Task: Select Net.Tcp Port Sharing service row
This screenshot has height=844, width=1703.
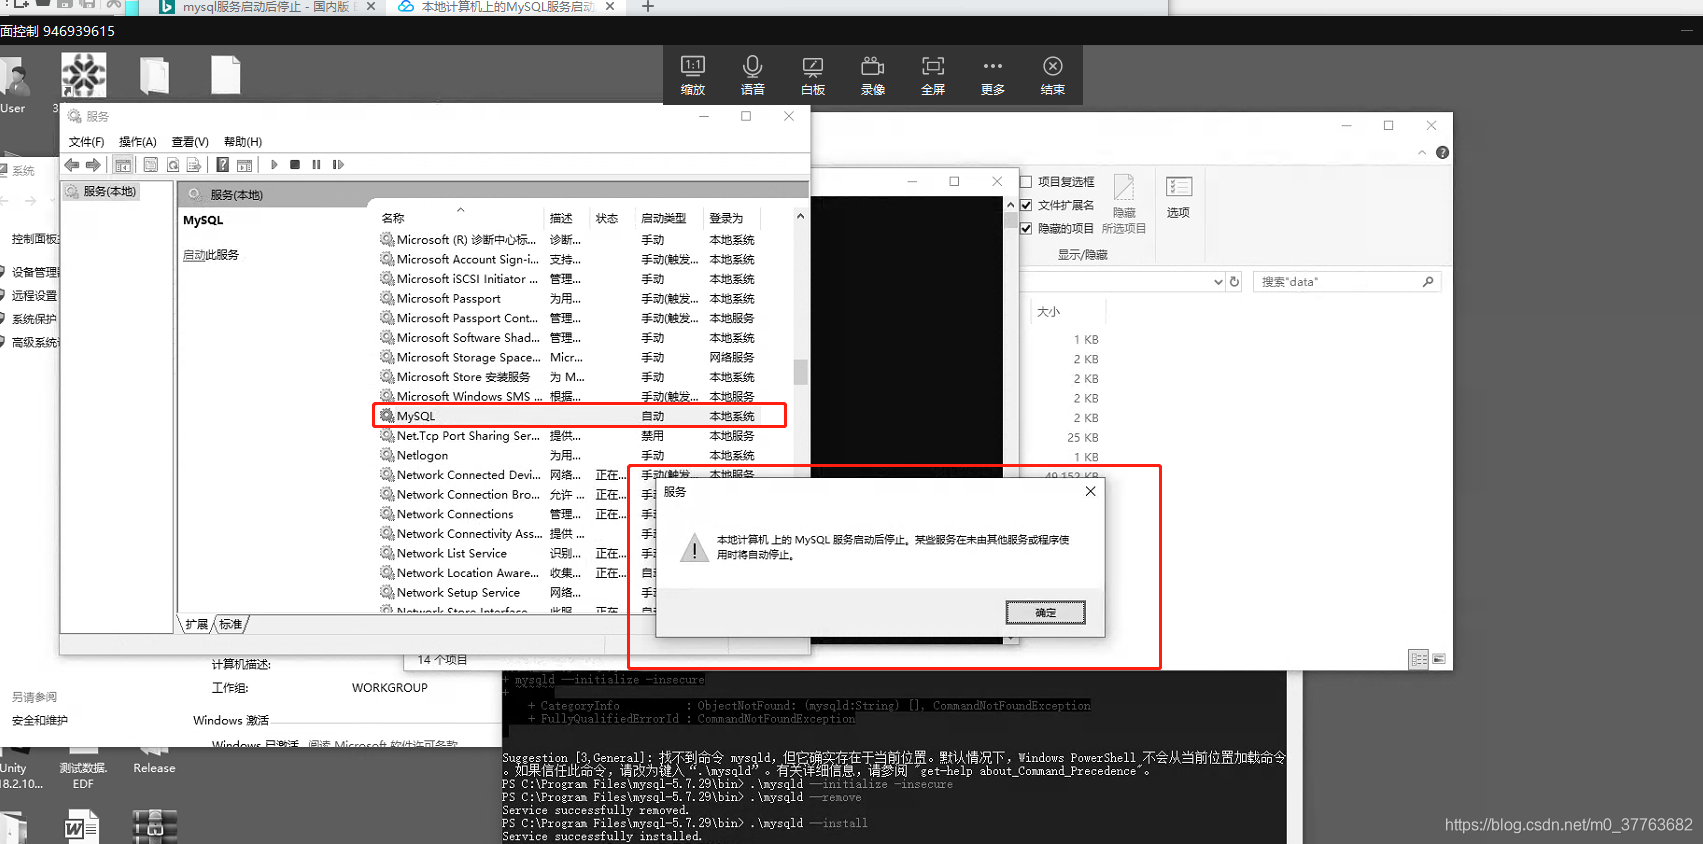Action: click(580, 436)
